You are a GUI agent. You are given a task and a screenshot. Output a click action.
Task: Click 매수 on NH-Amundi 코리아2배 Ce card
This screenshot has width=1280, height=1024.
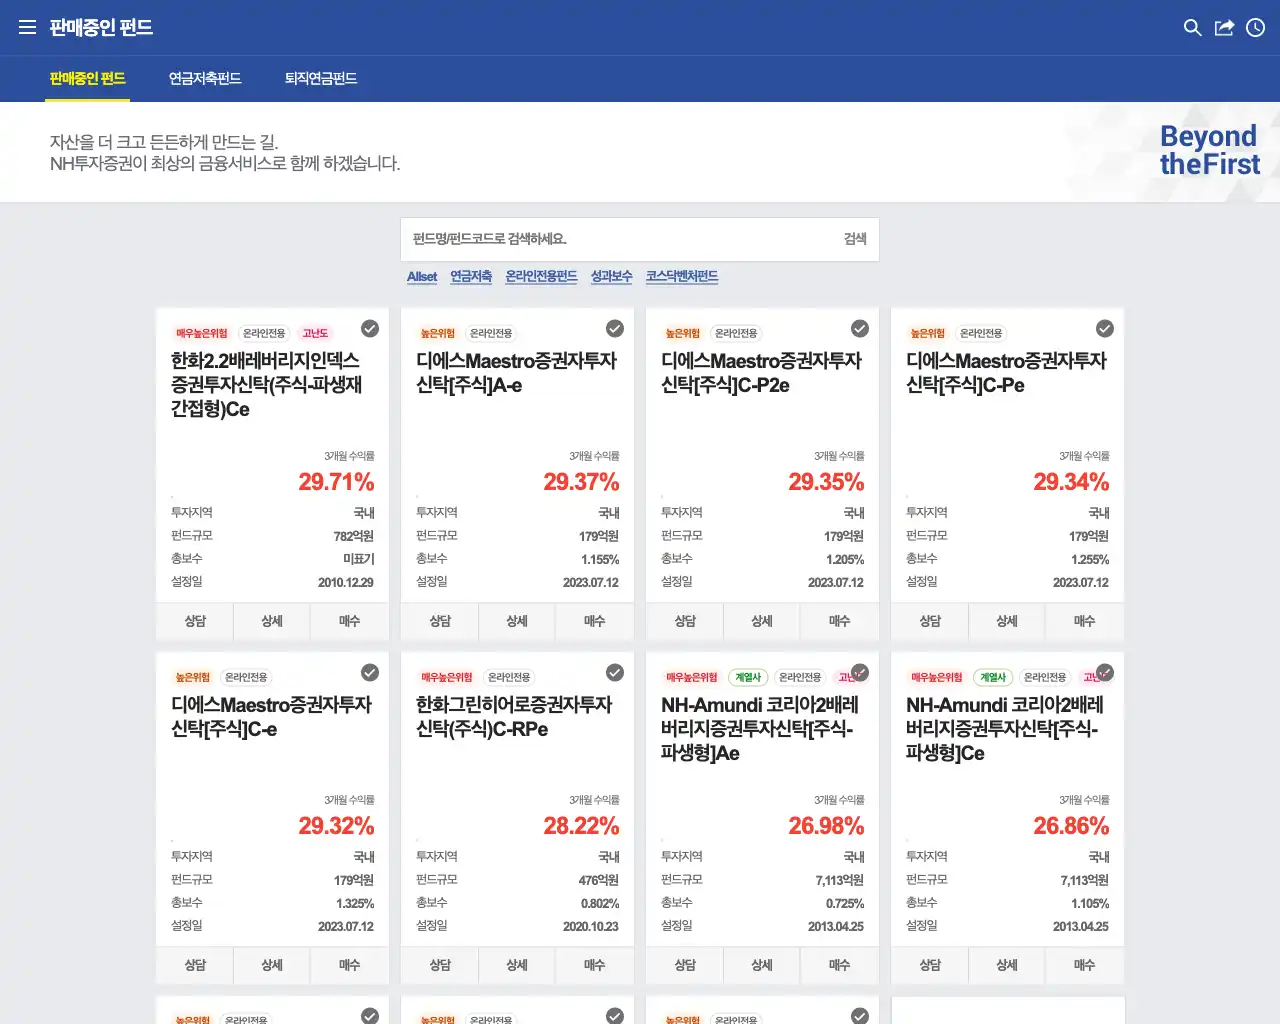(x=1084, y=965)
